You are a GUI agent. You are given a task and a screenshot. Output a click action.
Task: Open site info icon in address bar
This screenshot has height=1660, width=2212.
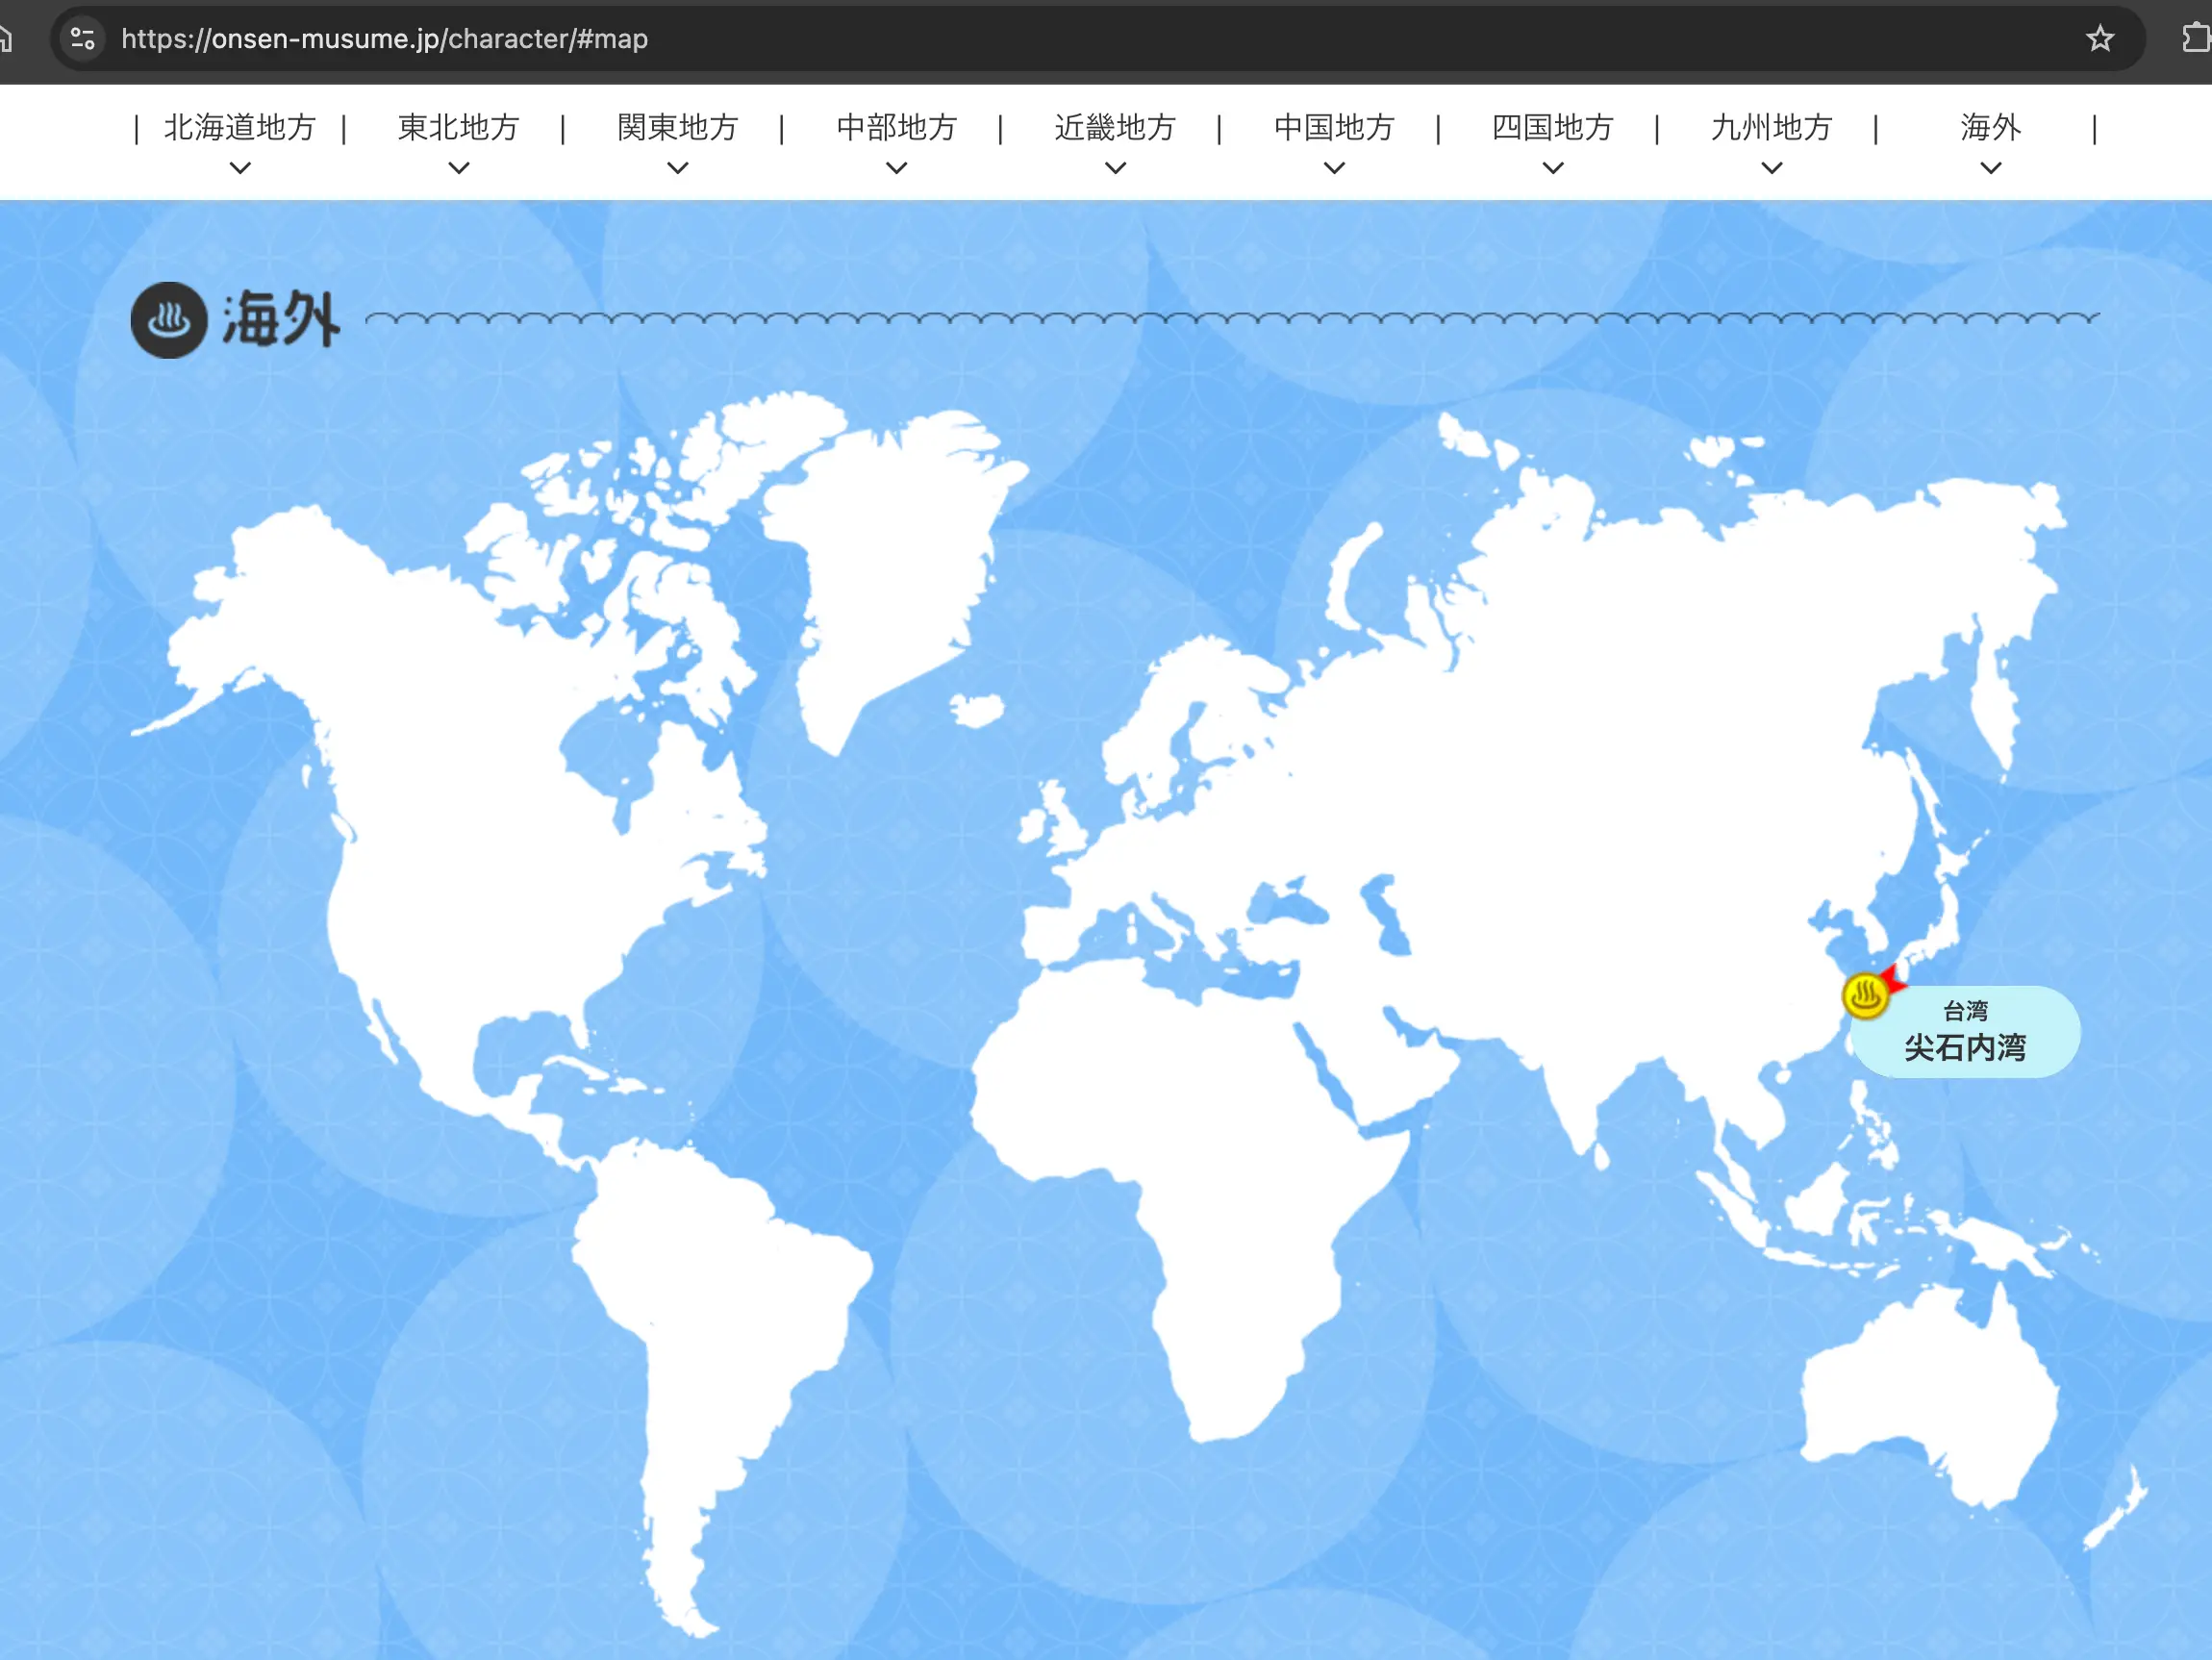point(83,39)
